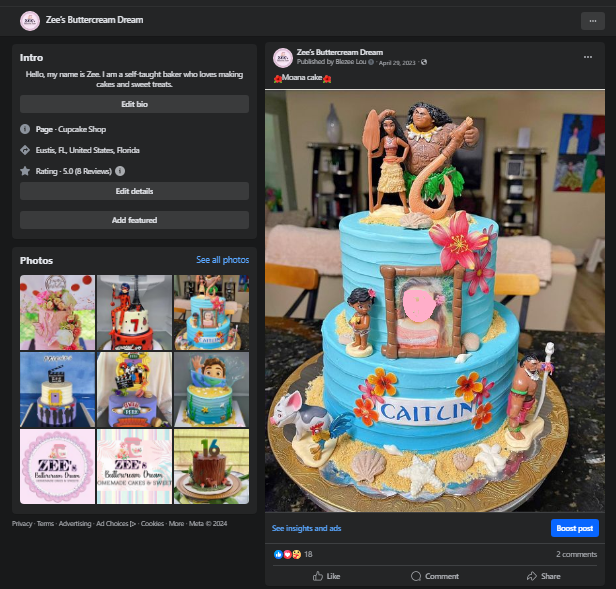The width and height of the screenshot is (616, 589).
Task: Click the post author's profile picture
Action: pos(283,58)
